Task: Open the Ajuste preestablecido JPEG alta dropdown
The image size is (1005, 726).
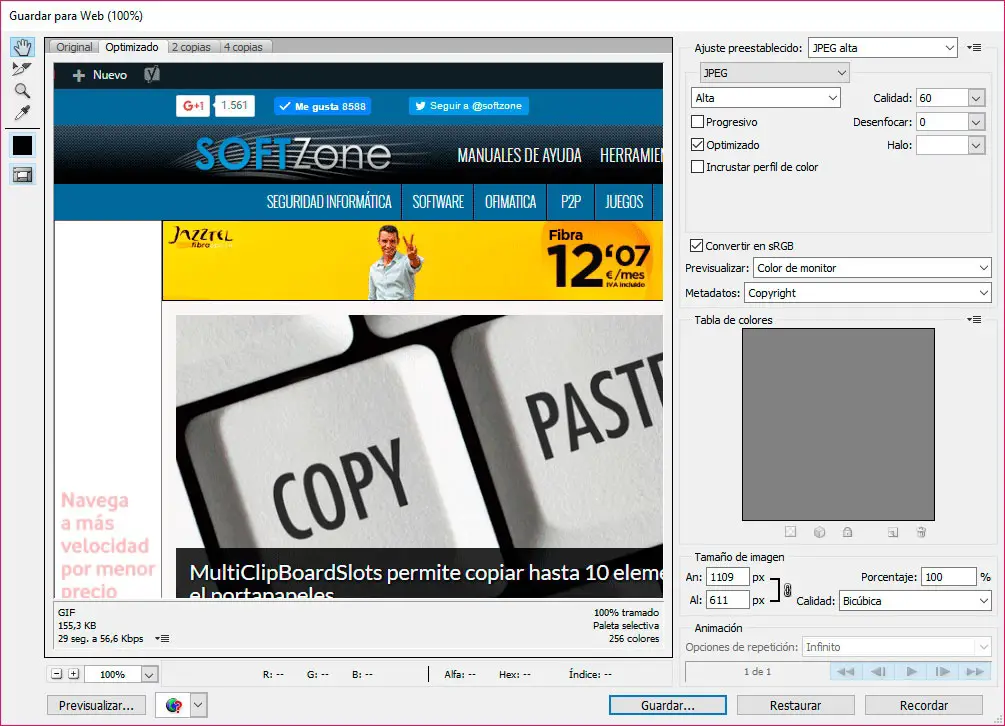Action: tap(883, 47)
